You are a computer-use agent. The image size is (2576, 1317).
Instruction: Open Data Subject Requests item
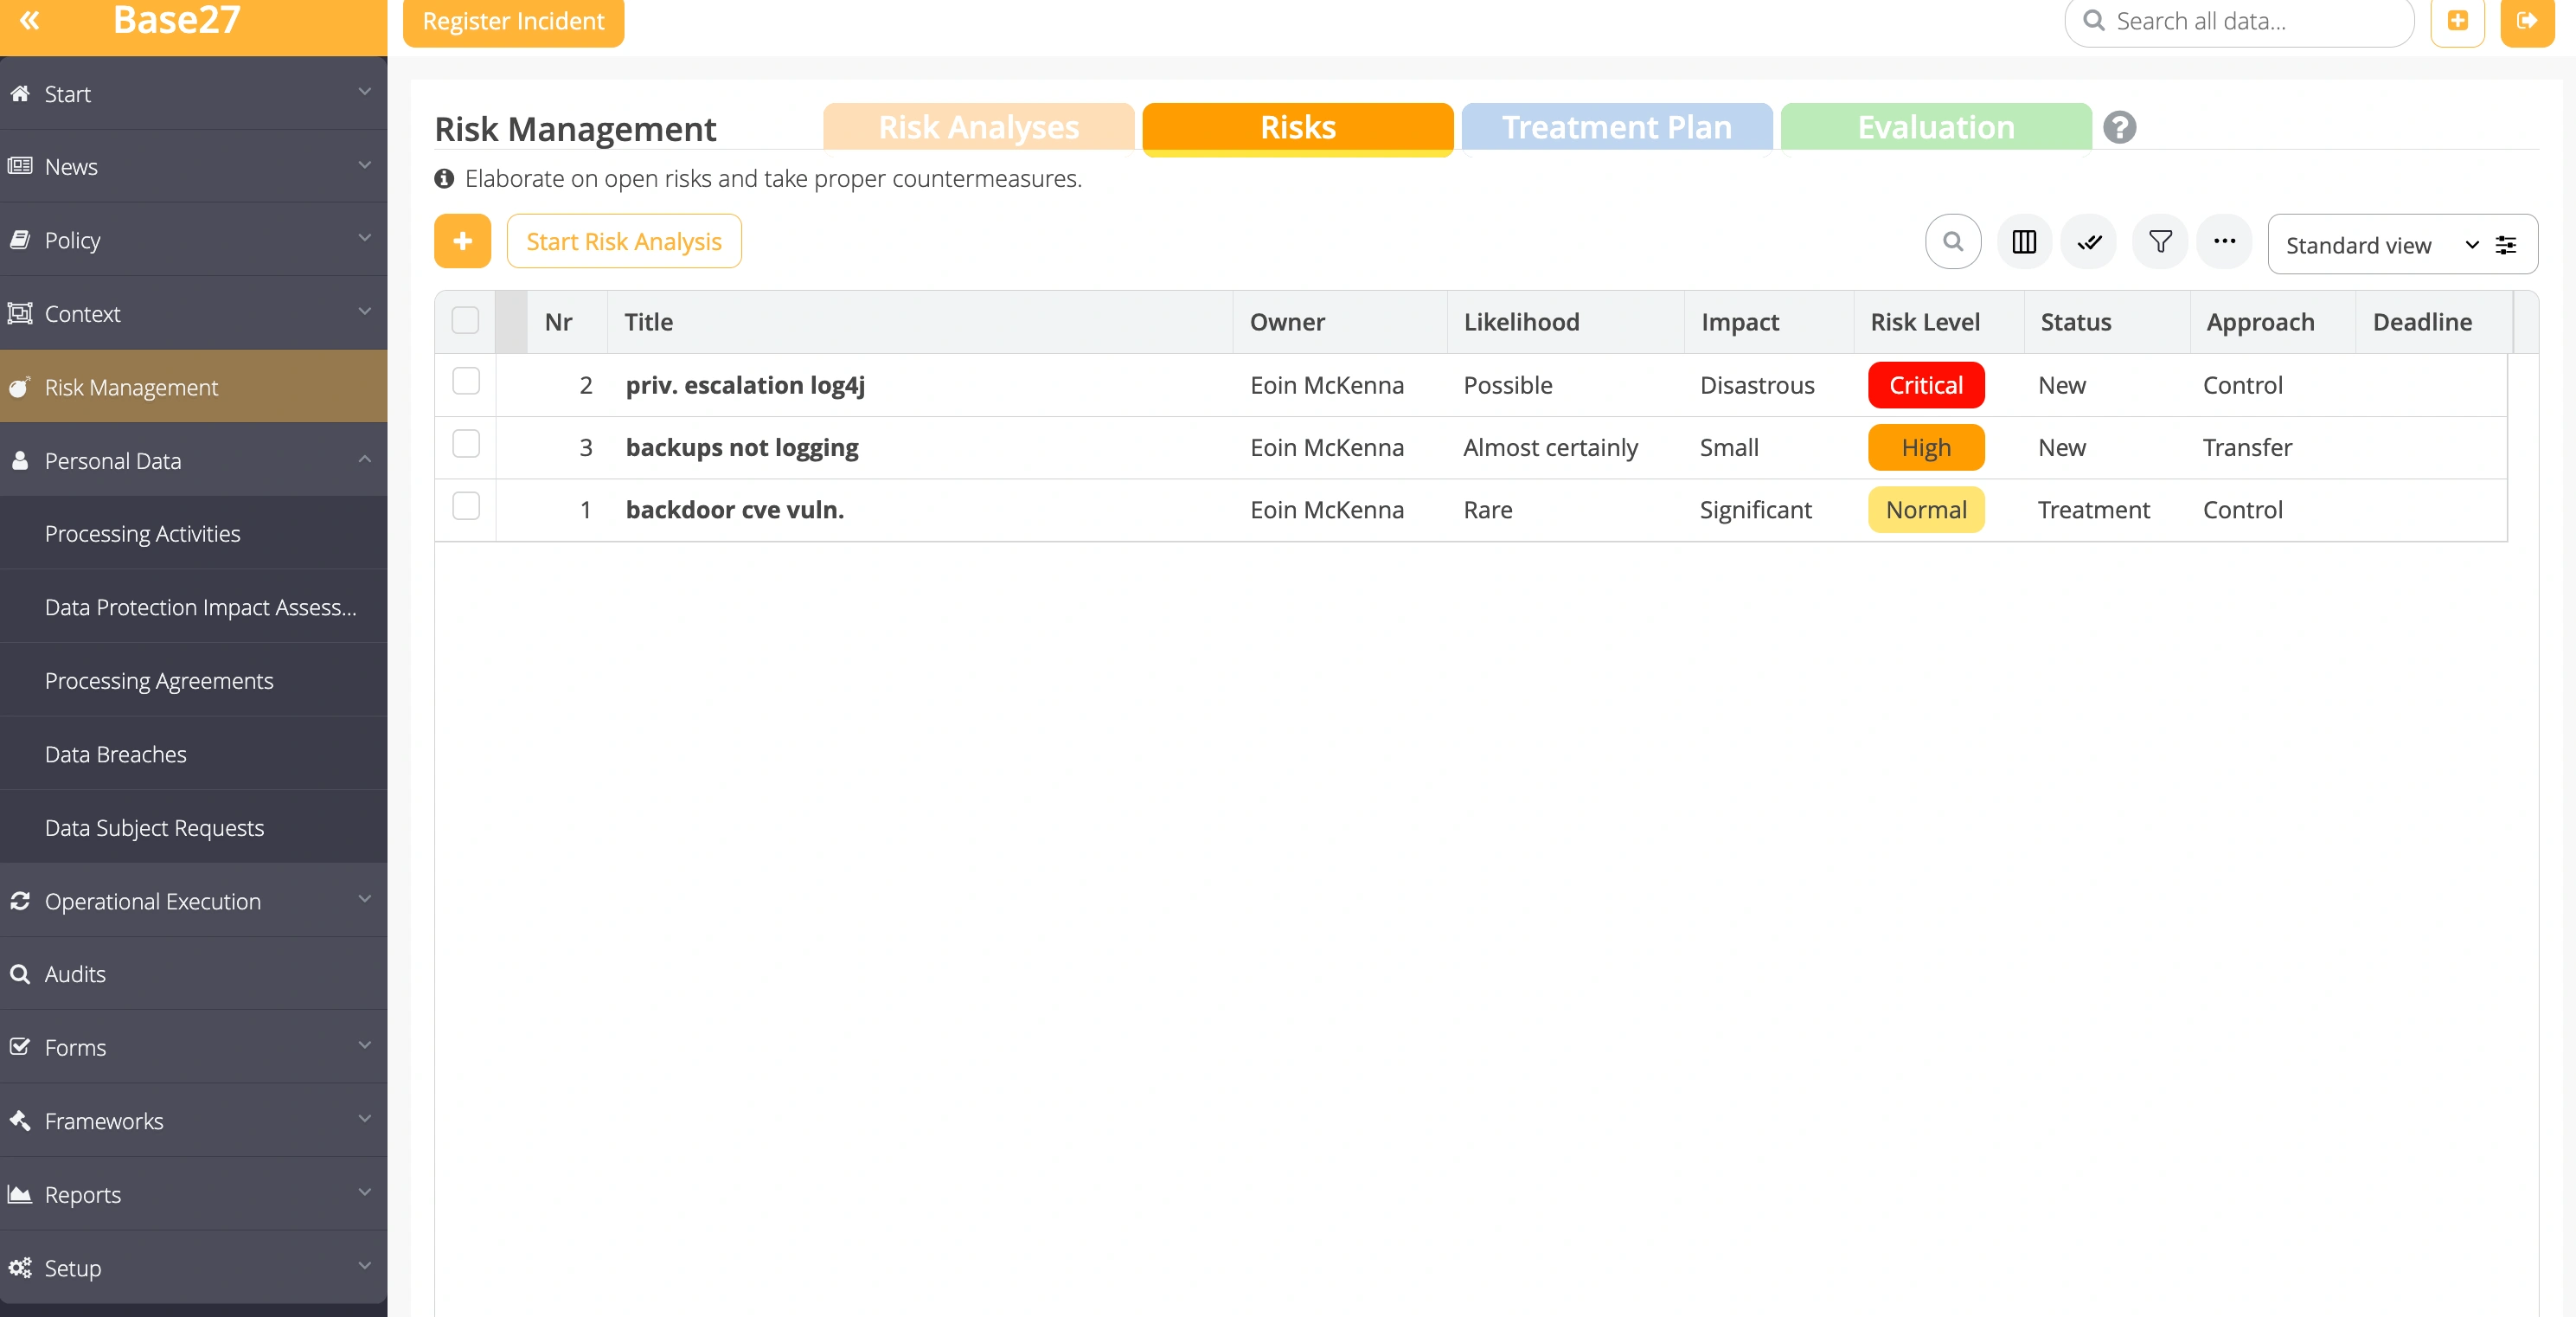coord(193,827)
